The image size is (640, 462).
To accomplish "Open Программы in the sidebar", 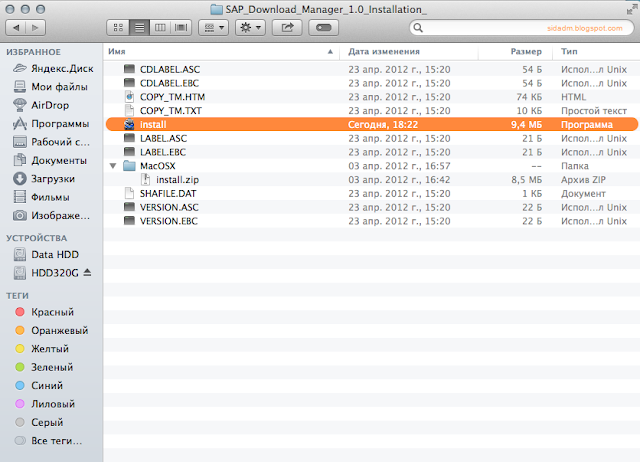I will pyautogui.click(x=51, y=124).
